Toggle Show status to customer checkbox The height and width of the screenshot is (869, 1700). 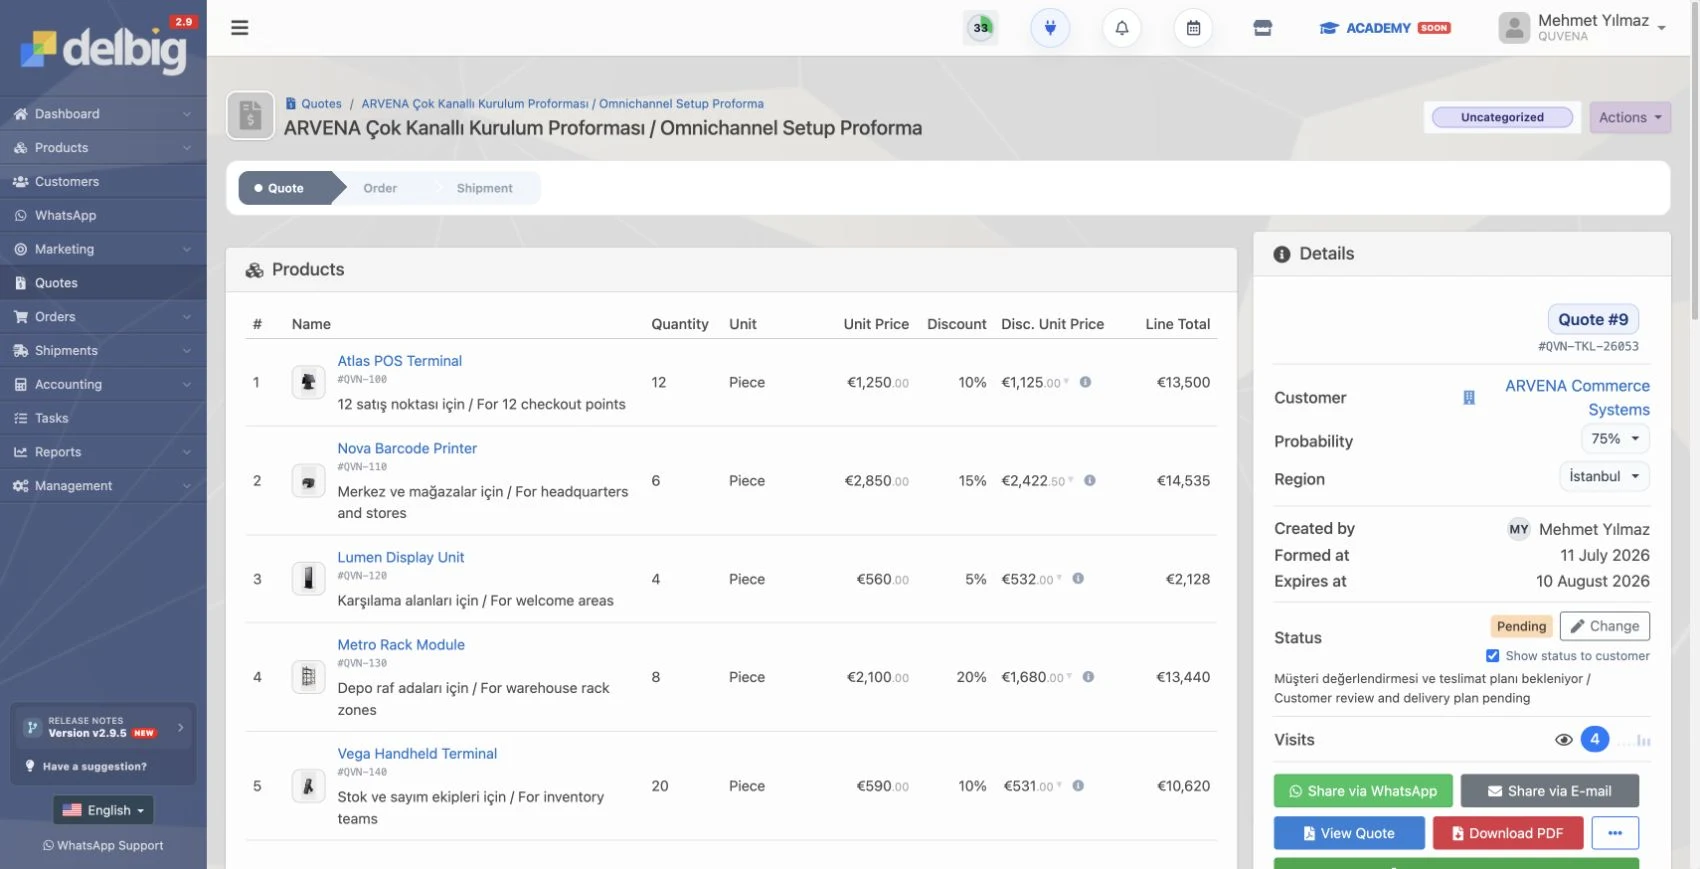click(1492, 656)
